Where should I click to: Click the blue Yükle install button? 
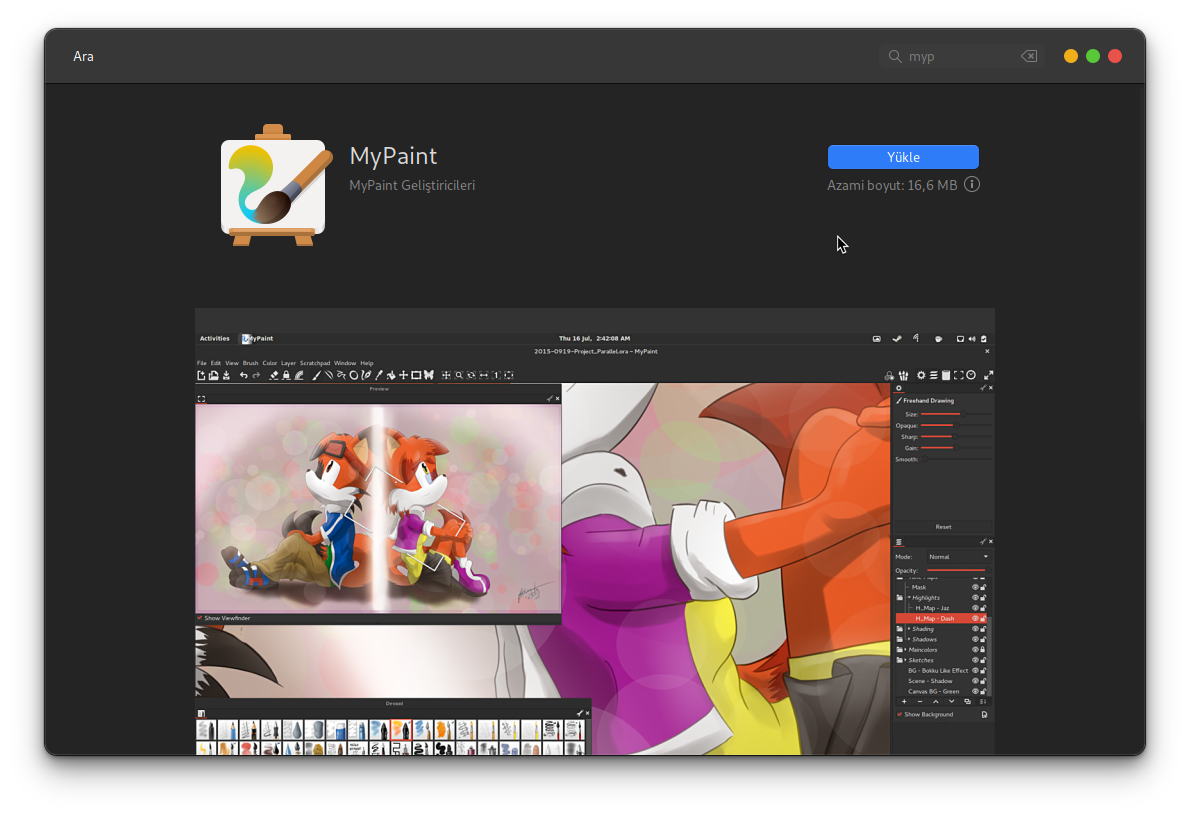tap(903, 157)
